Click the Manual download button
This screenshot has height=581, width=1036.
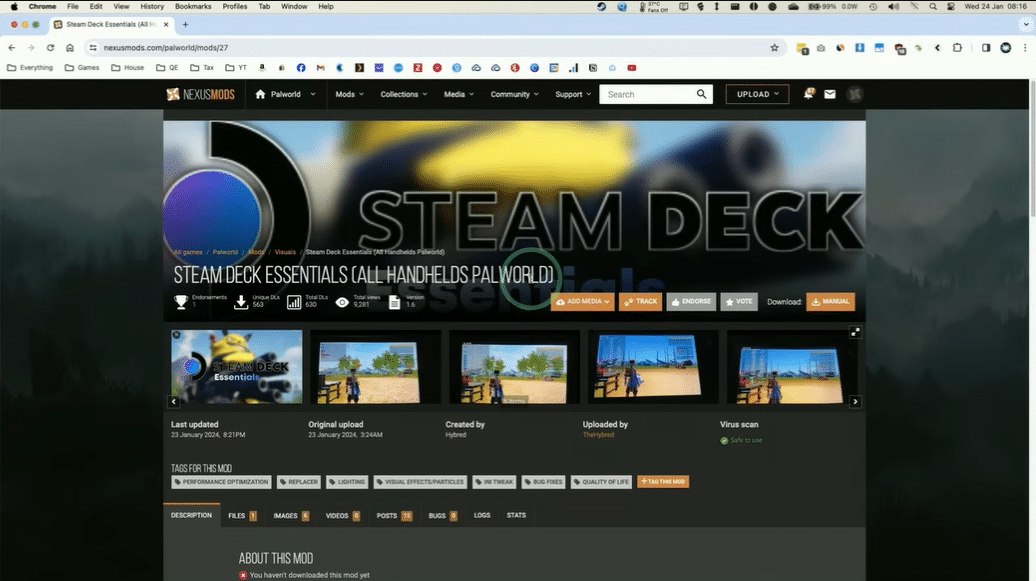point(830,301)
